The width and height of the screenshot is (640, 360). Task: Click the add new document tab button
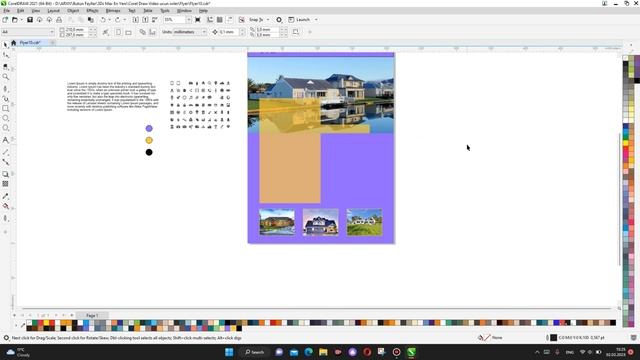tap(53, 42)
